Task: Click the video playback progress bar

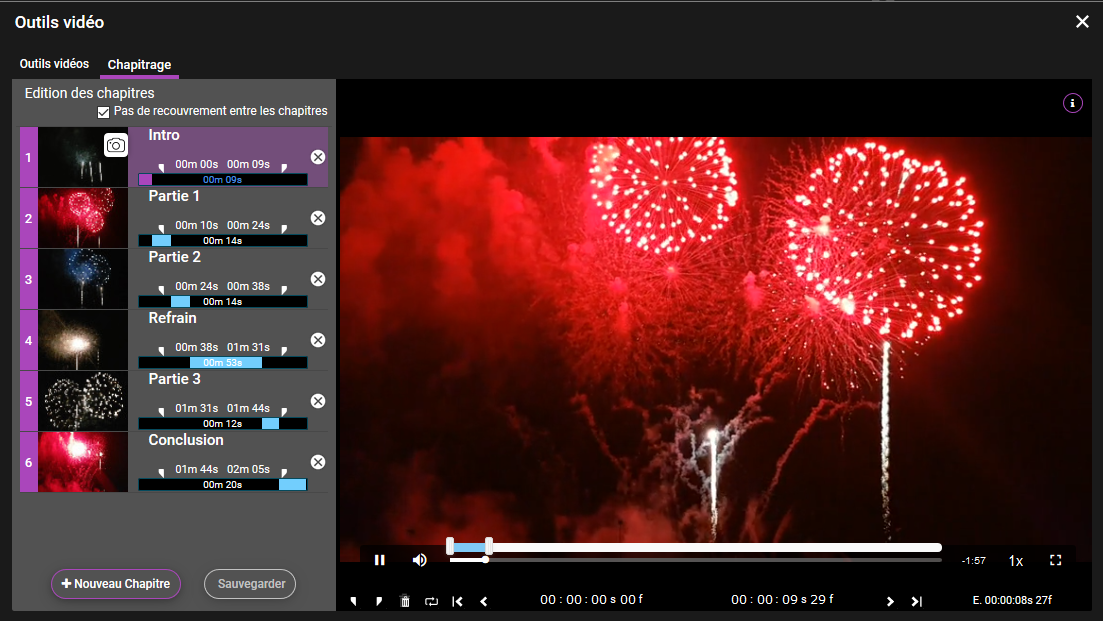Action: click(x=700, y=560)
